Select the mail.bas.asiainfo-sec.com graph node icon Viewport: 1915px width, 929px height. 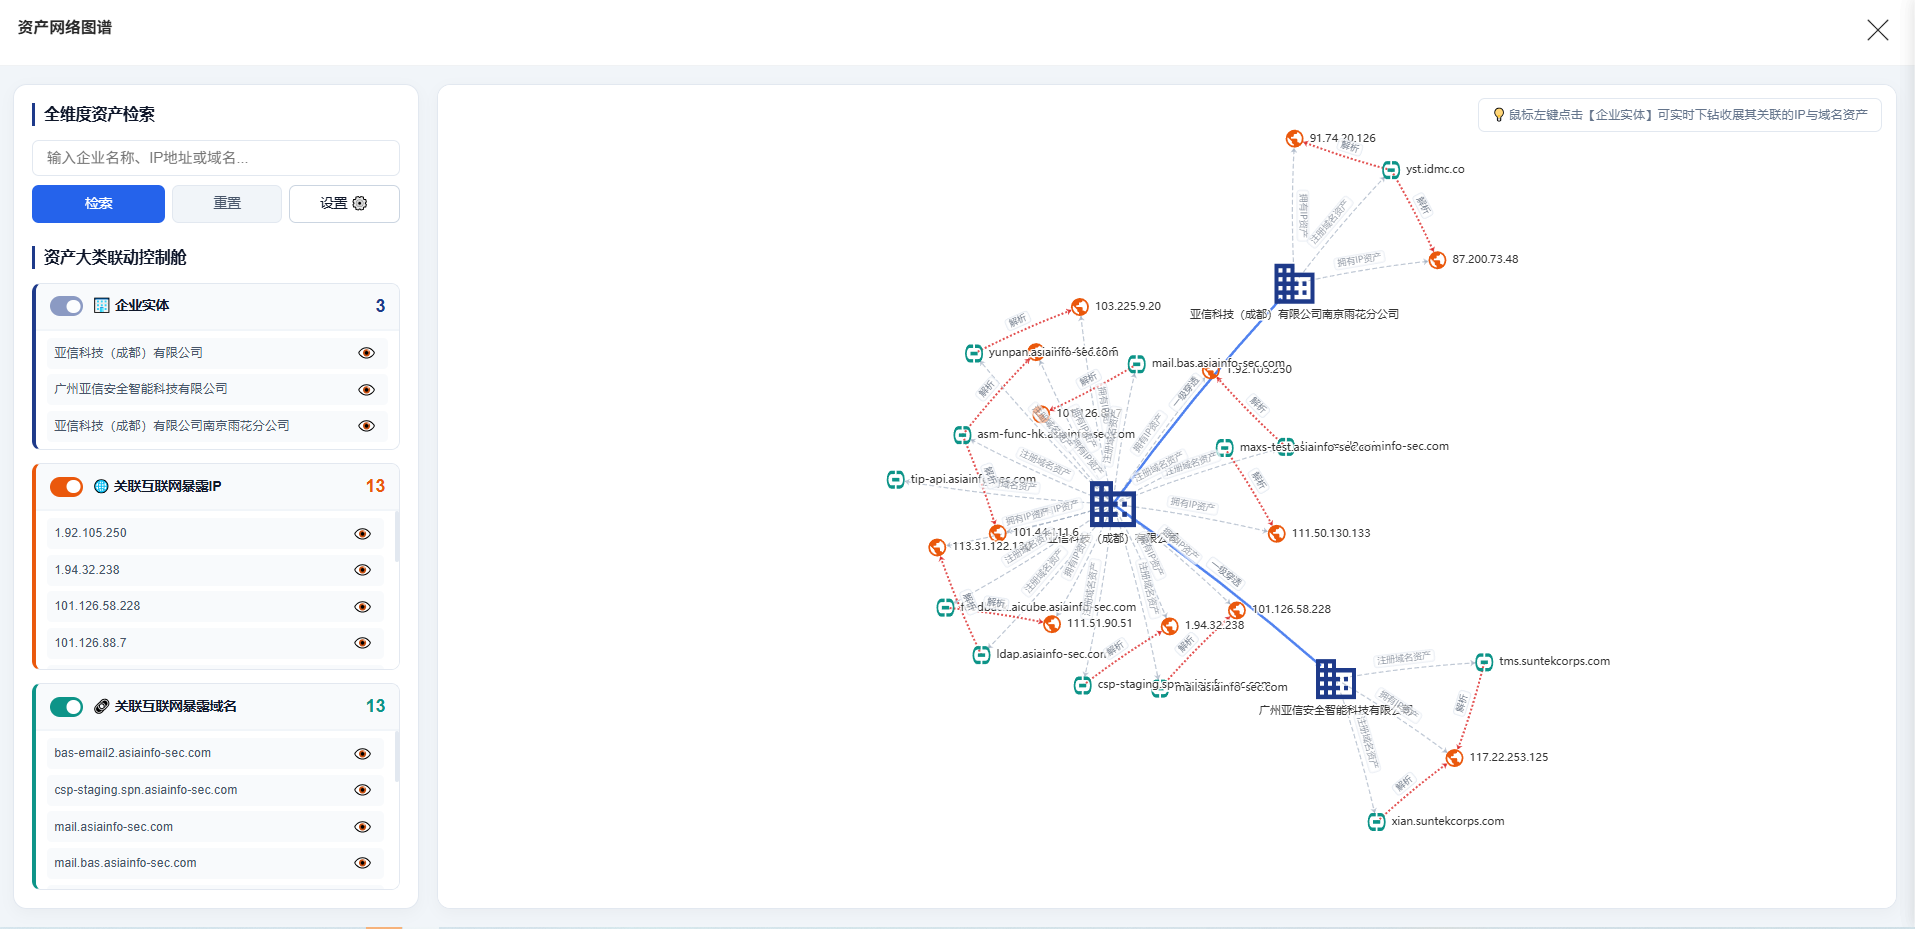[x=1137, y=364]
